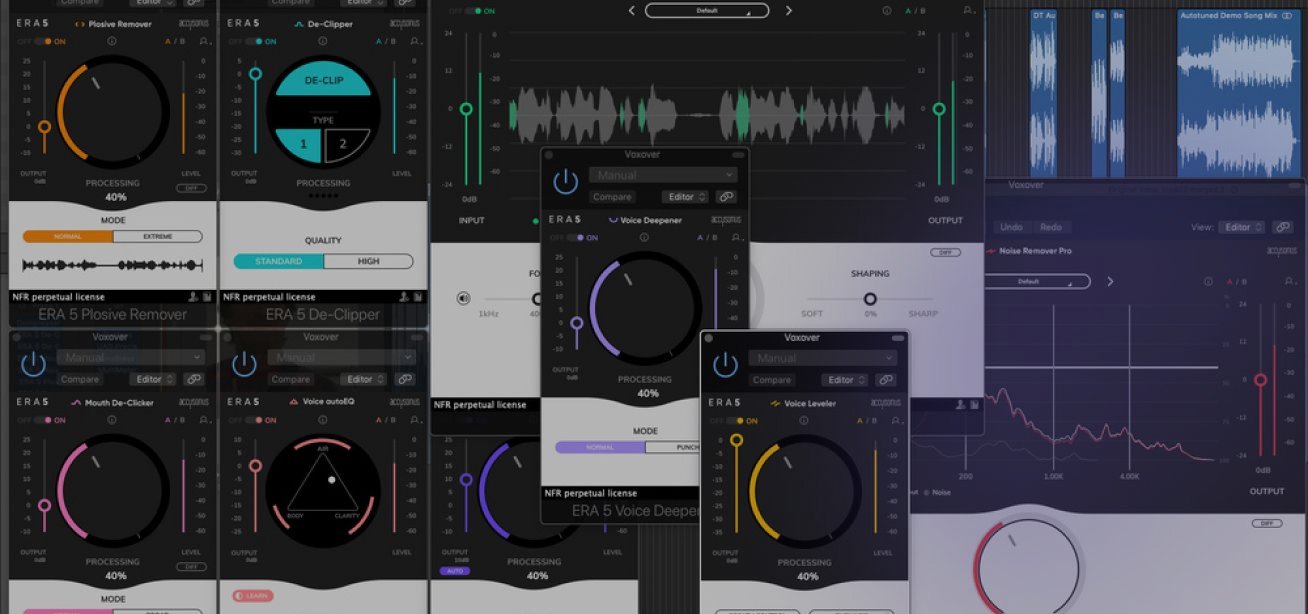Toggle the Voice Deepener ON switch
The image size is (1308, 614).
click(x=577, y=237)
